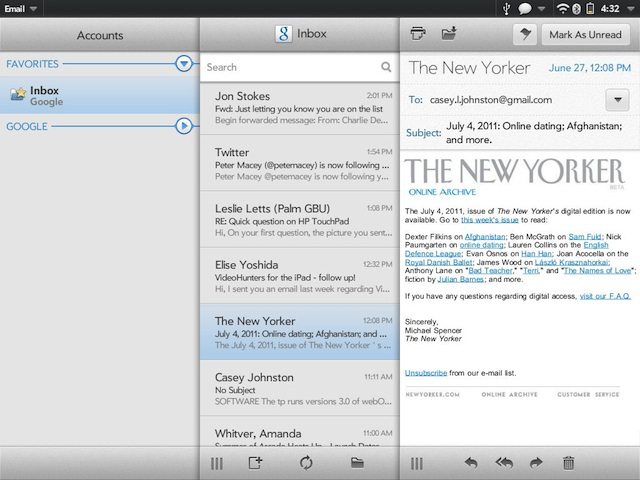Click the clock showing 4:32

pos(610,9)
